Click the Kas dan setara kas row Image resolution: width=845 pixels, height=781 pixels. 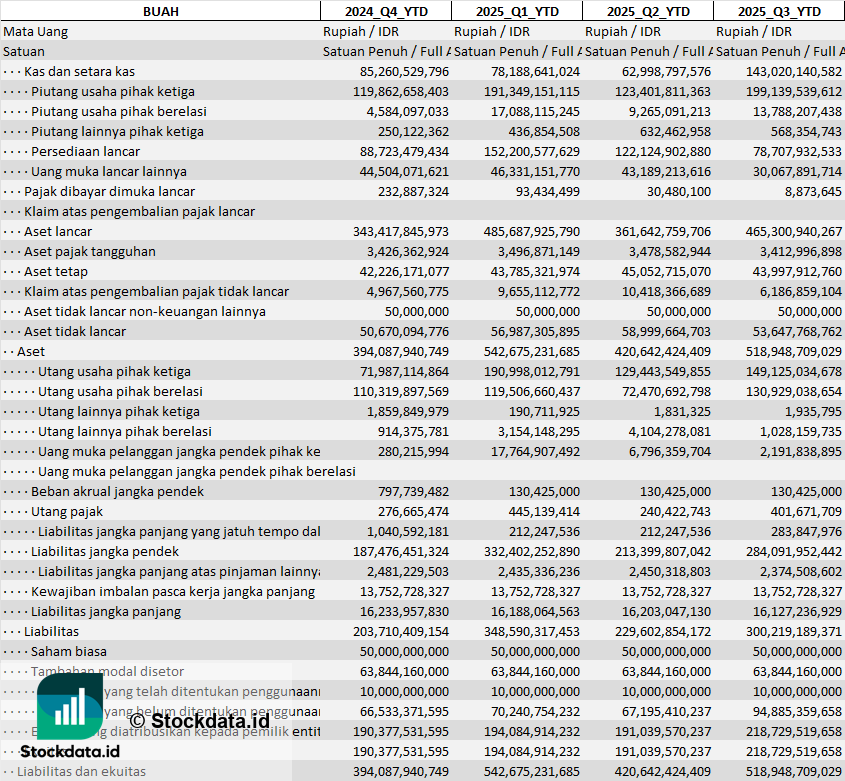[79, 71]
